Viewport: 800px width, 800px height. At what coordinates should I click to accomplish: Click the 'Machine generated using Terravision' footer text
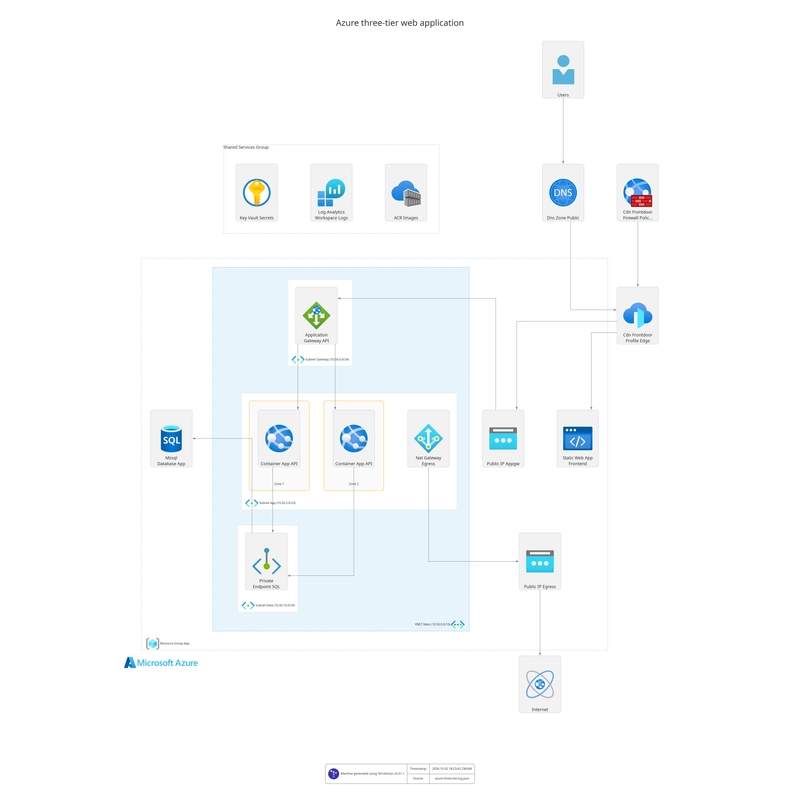[x=372, y=774]
